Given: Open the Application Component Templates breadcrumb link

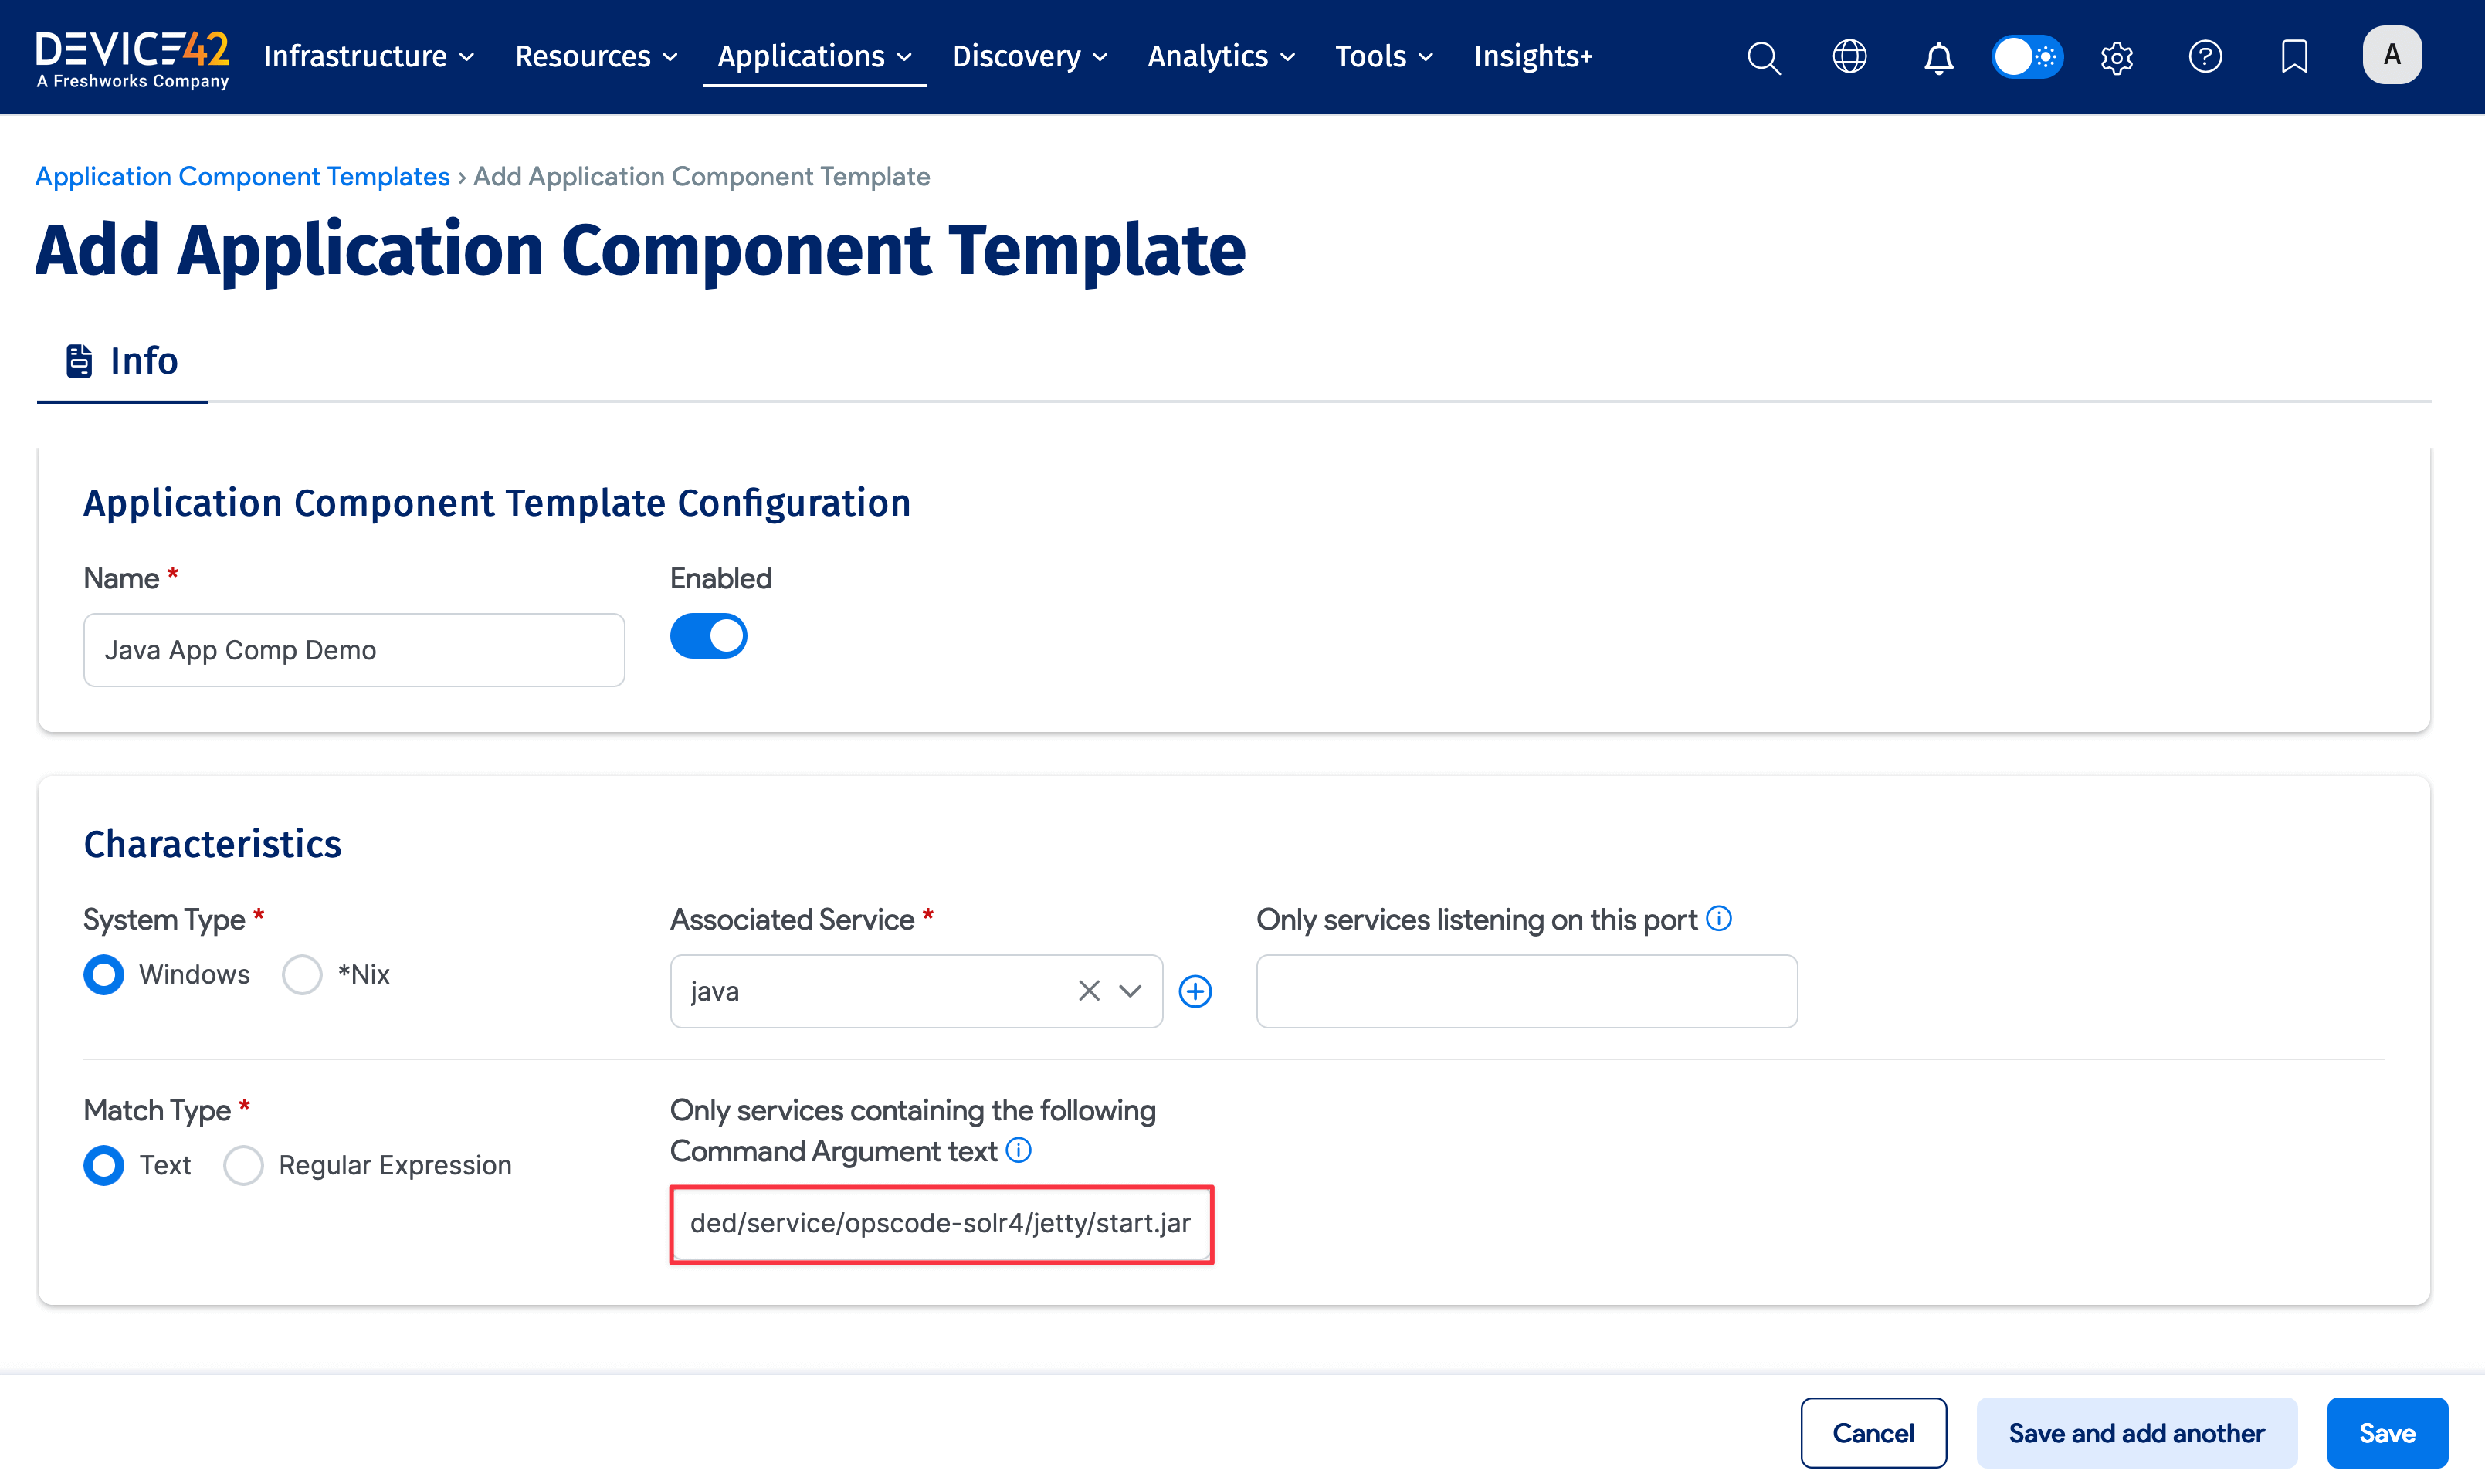Looking at the screenshot, I should [242, 176].
